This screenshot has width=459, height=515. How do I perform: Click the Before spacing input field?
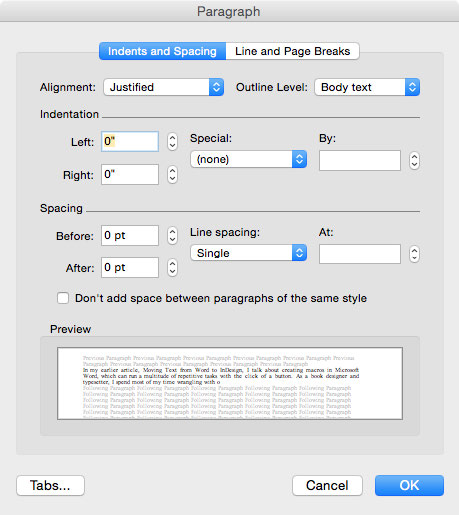130,235
